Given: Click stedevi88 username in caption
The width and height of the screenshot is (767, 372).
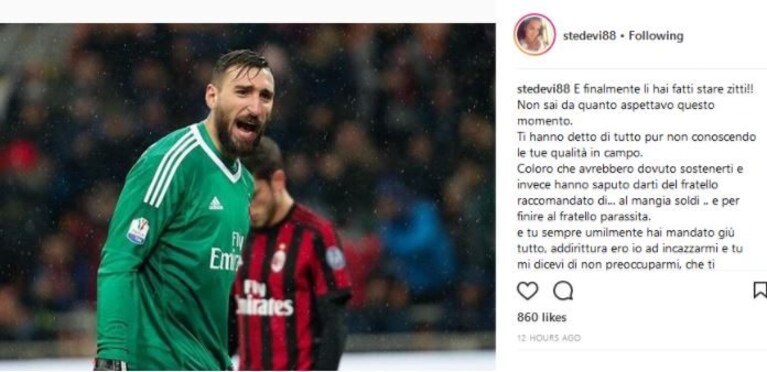Looking at the screenshot, I should (543, 90).
